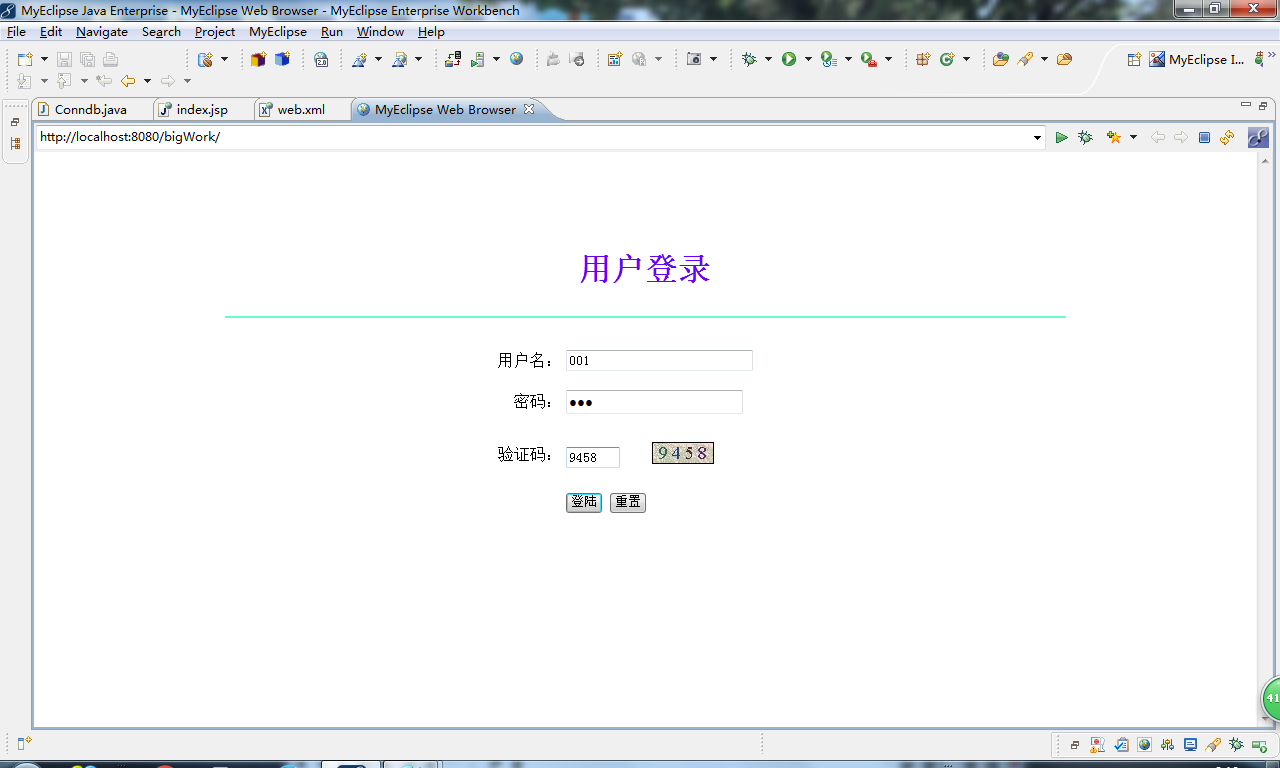Click the 用户名 input field containing 001

coord(659,361)
